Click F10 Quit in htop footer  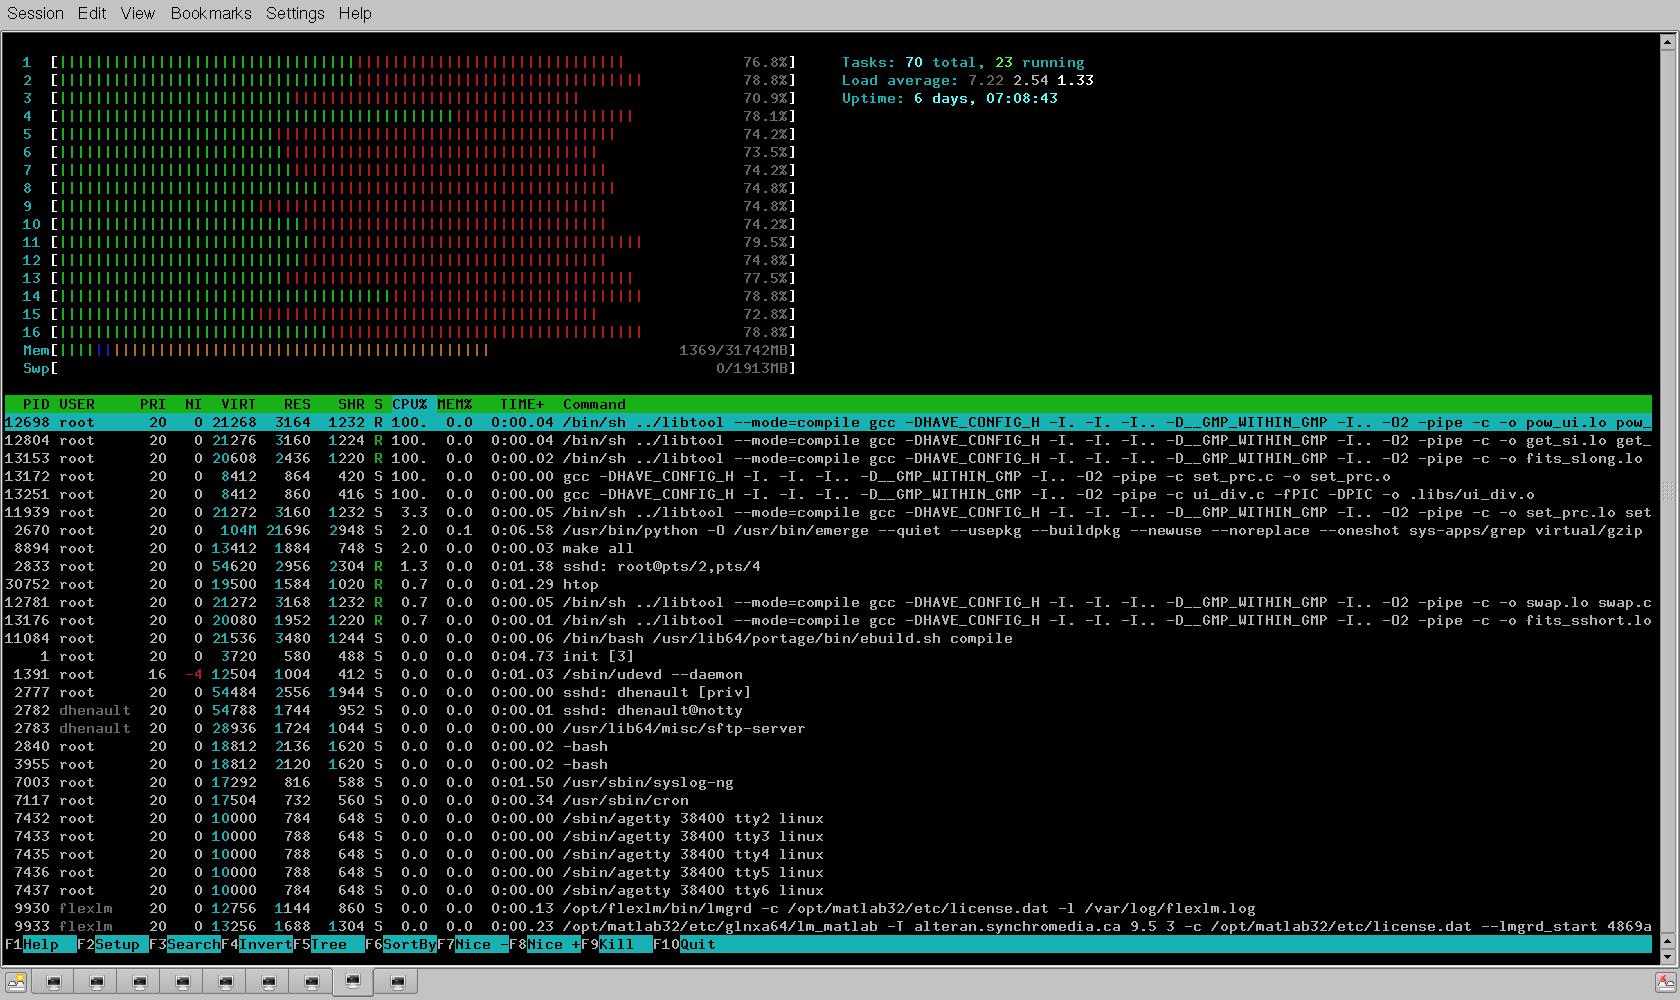pyautogui.click(x=697, y=944)
